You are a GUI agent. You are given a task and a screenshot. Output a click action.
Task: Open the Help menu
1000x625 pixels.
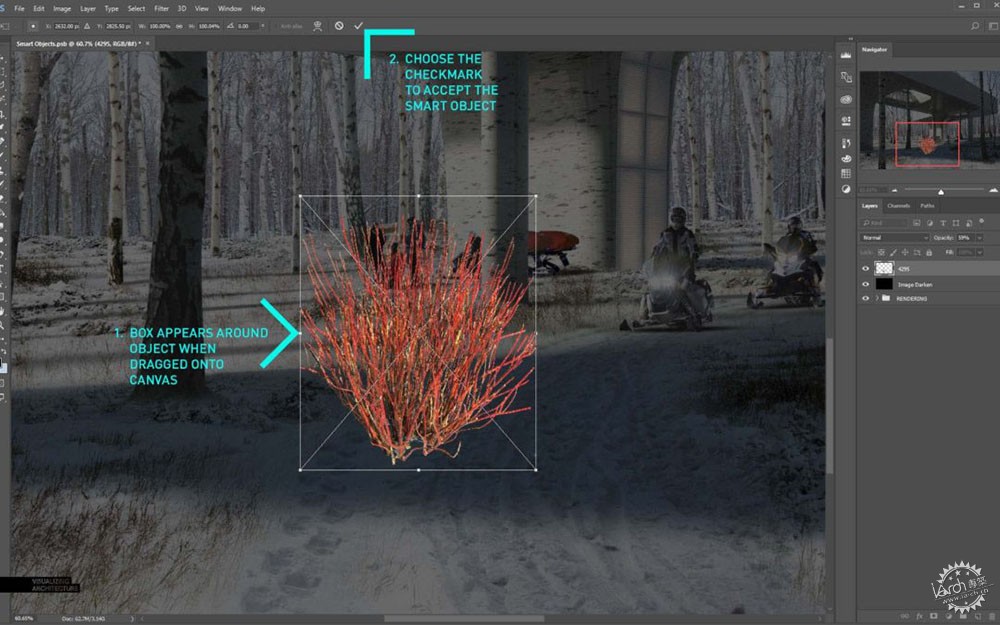click(258, 8)
